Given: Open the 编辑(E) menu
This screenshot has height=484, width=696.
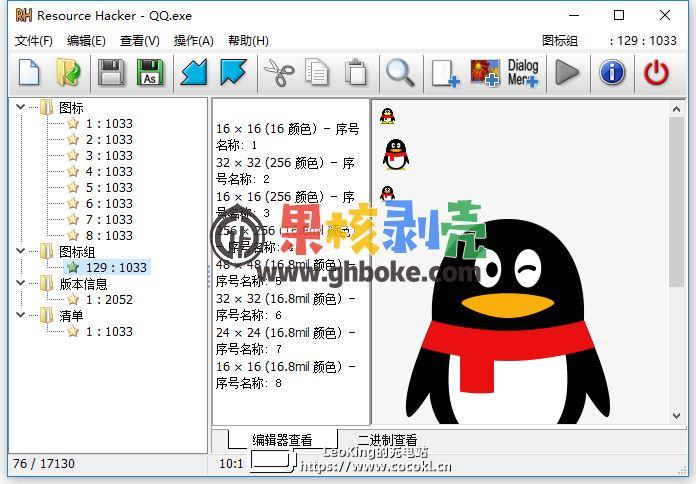Looking at the screenshot, I should pyautogui.click(x=86, y=41).
